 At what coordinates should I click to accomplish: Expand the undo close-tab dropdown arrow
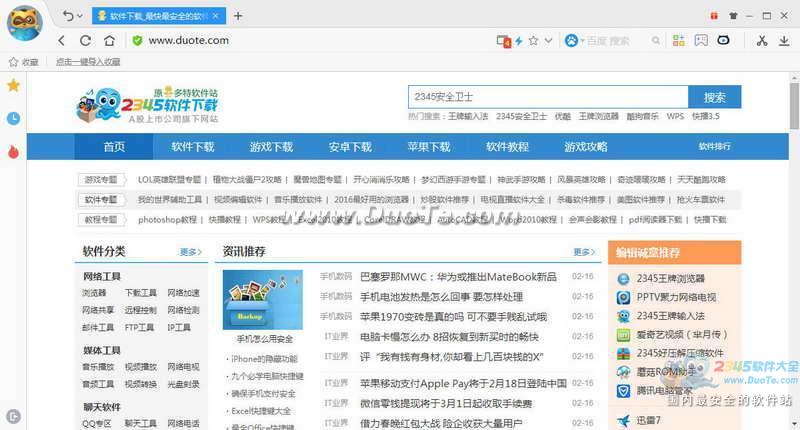tap(80, 16)
